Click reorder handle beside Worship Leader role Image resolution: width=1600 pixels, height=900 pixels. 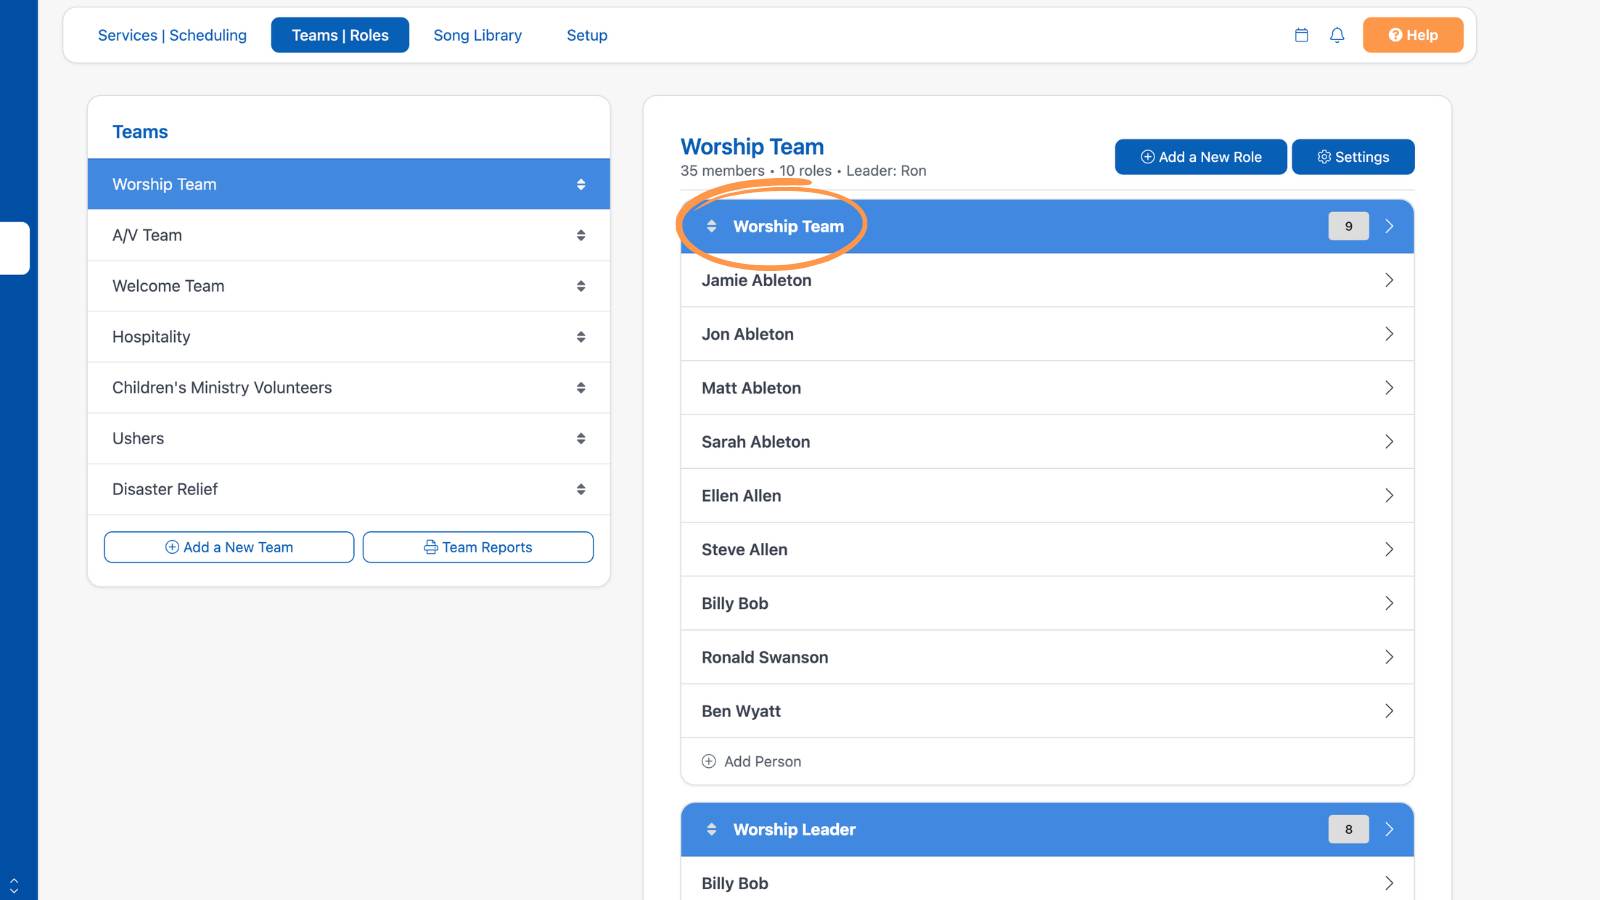711,829
